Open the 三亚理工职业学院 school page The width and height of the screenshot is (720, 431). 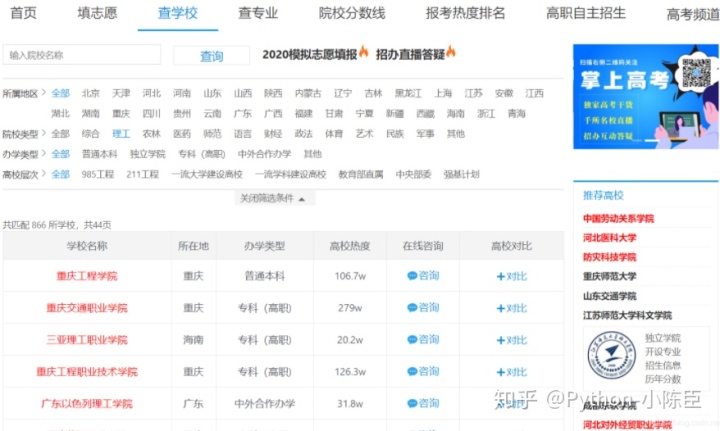click(87, 340)
